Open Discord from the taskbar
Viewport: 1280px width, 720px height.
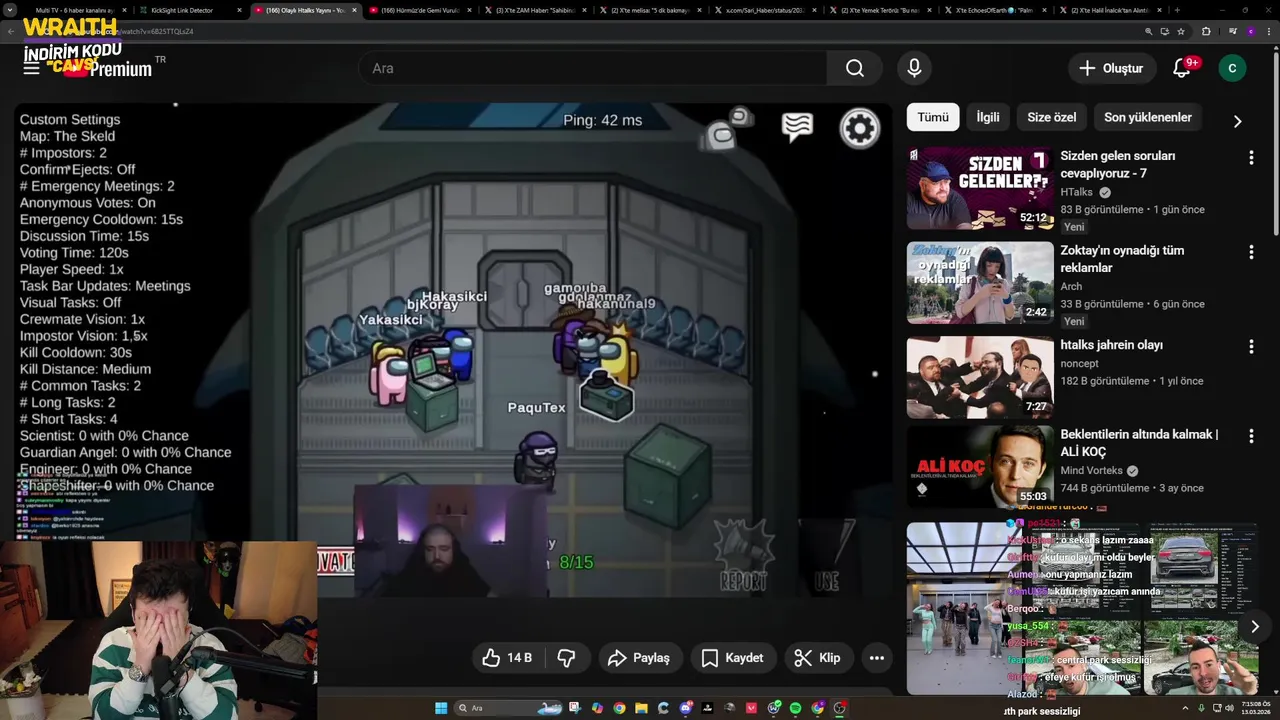[685, 708]
